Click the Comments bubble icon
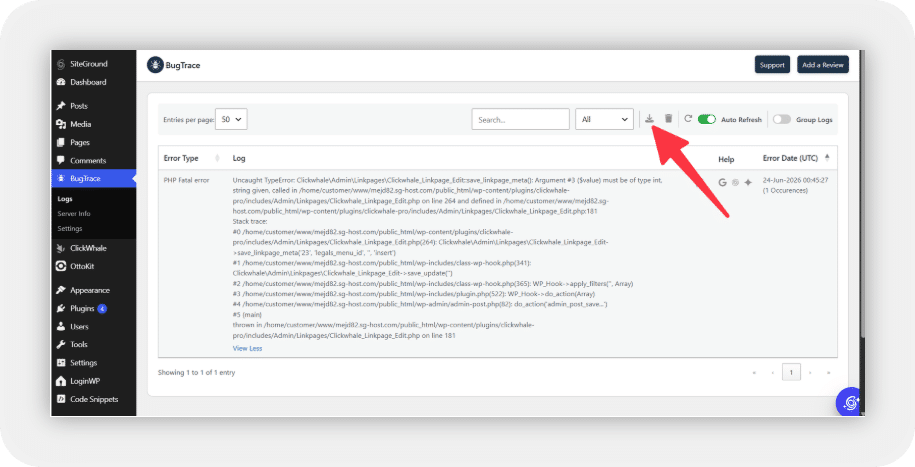915x467 pixels. coord(61,161)
